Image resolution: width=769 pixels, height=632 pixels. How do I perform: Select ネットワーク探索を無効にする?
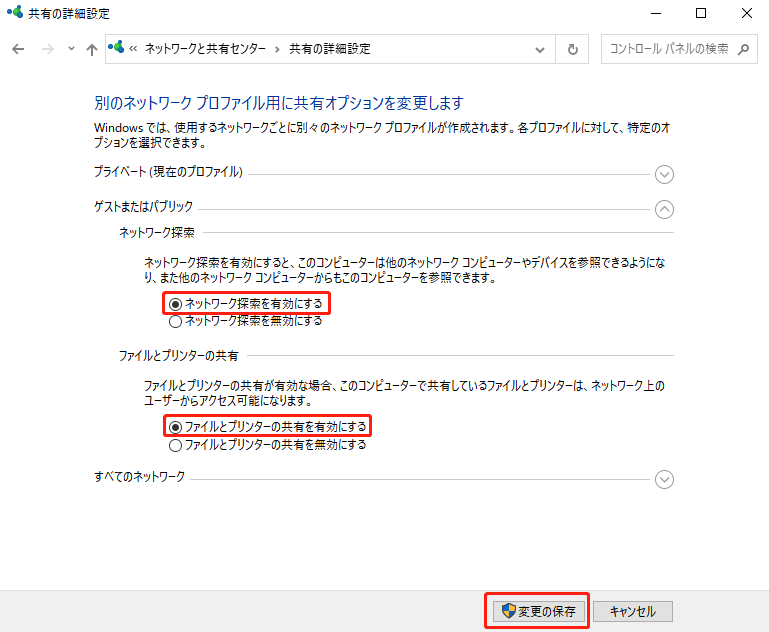pyautogui.click(x=246, y=321)
